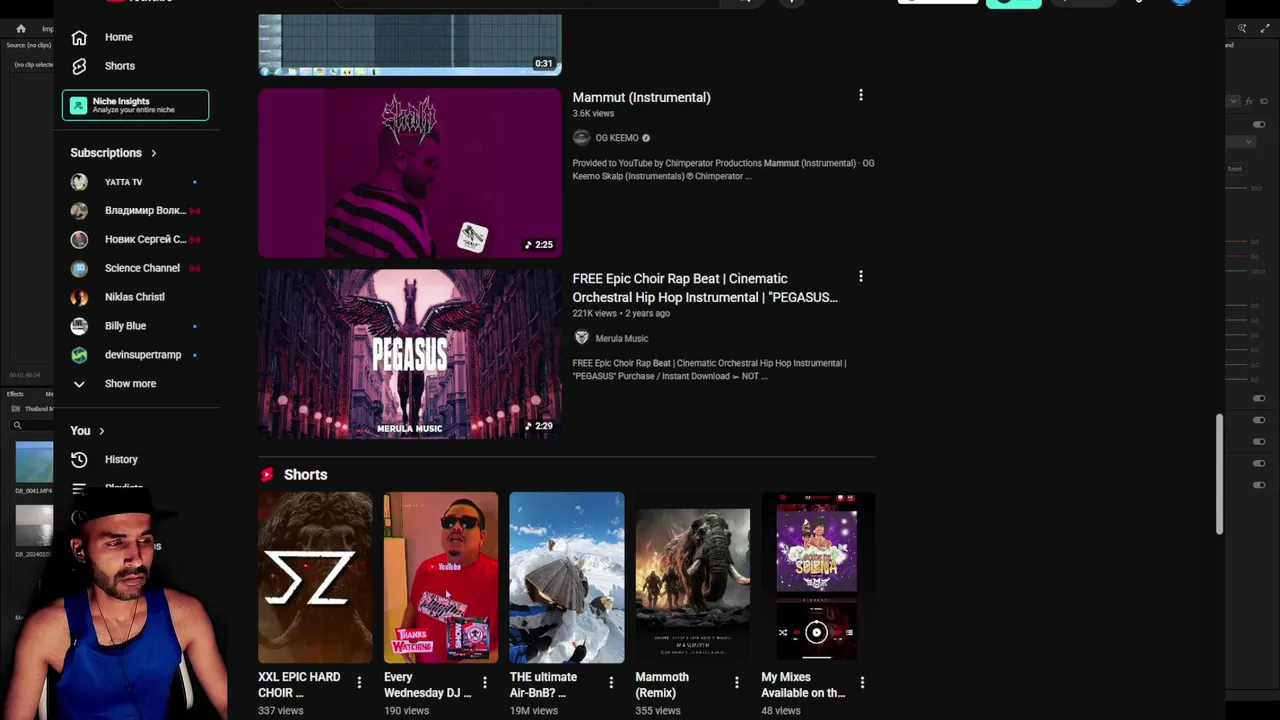1280x720 pixels.
Task: Open the XXL EPIC HARD CHOIR short thumbnail
Action: 315,577
